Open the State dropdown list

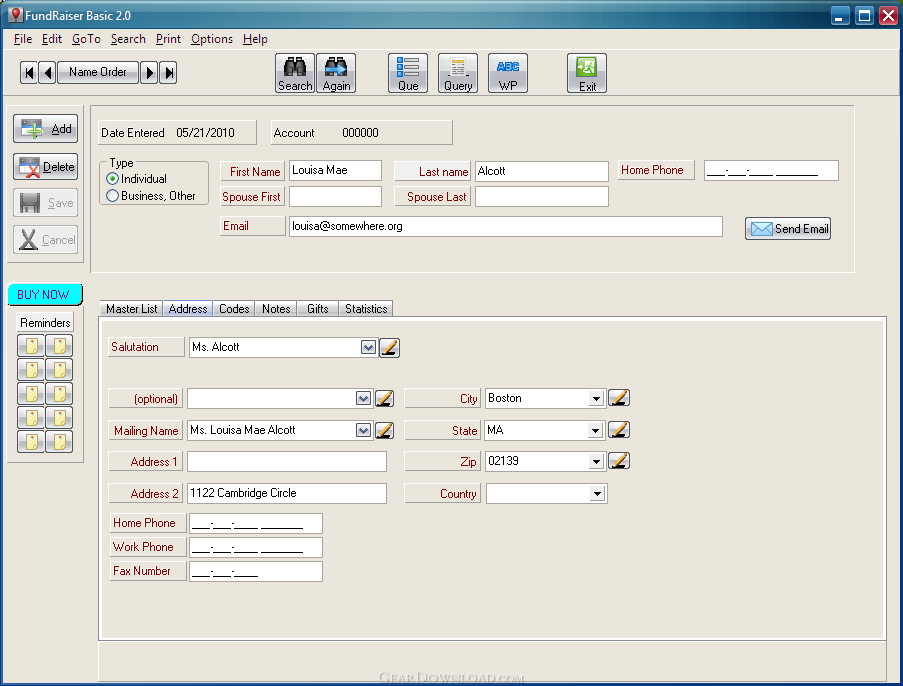click(597, 430)
